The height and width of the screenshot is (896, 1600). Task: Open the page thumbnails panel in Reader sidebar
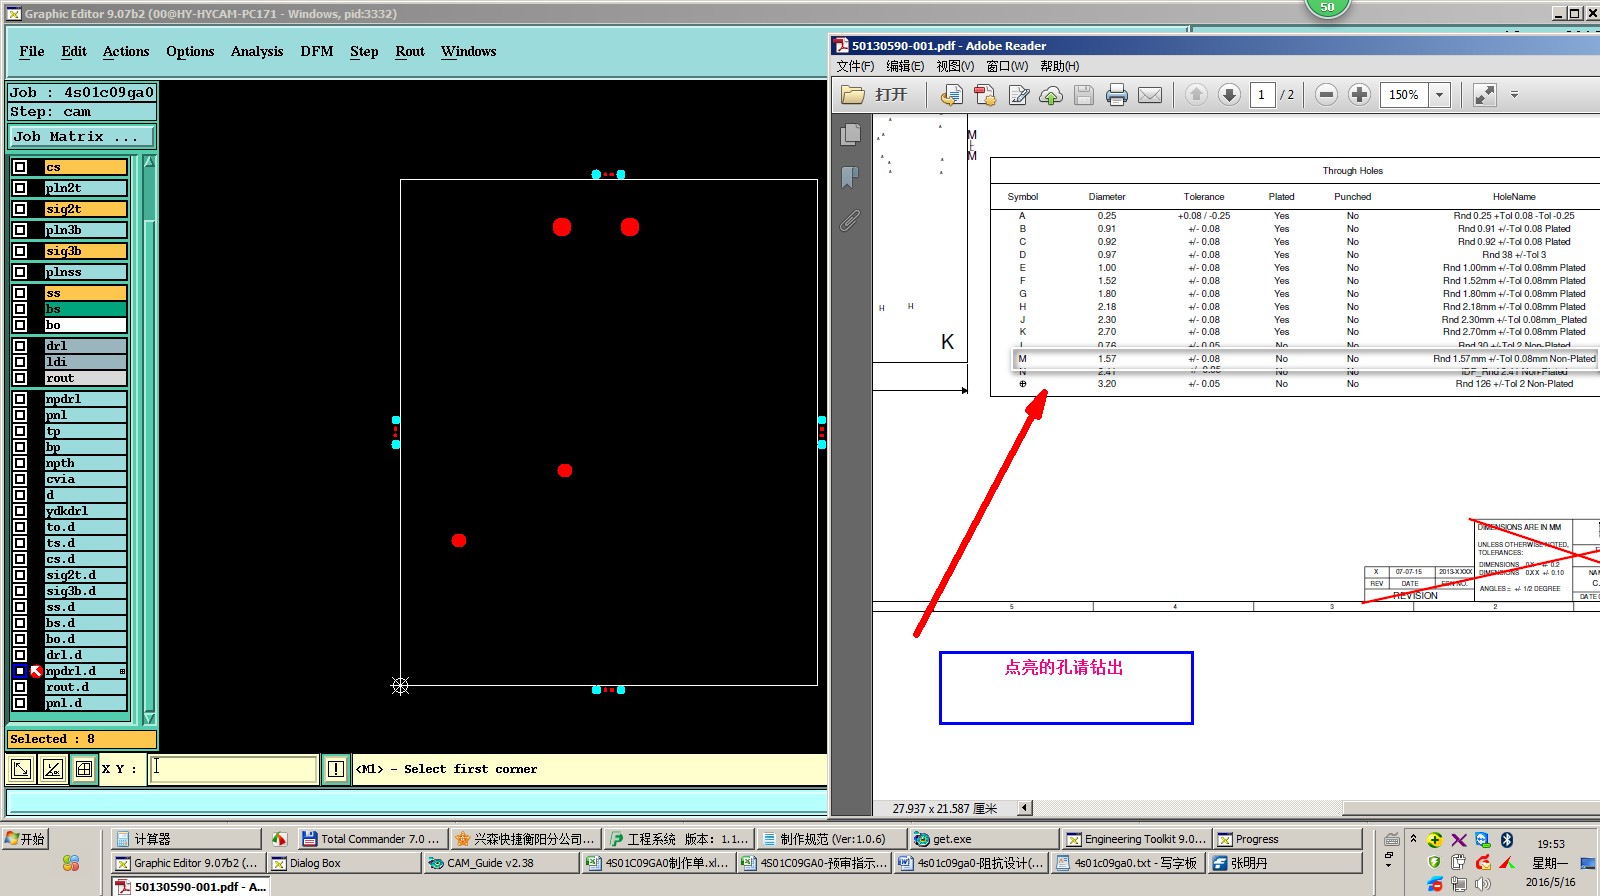coord(850,134)
